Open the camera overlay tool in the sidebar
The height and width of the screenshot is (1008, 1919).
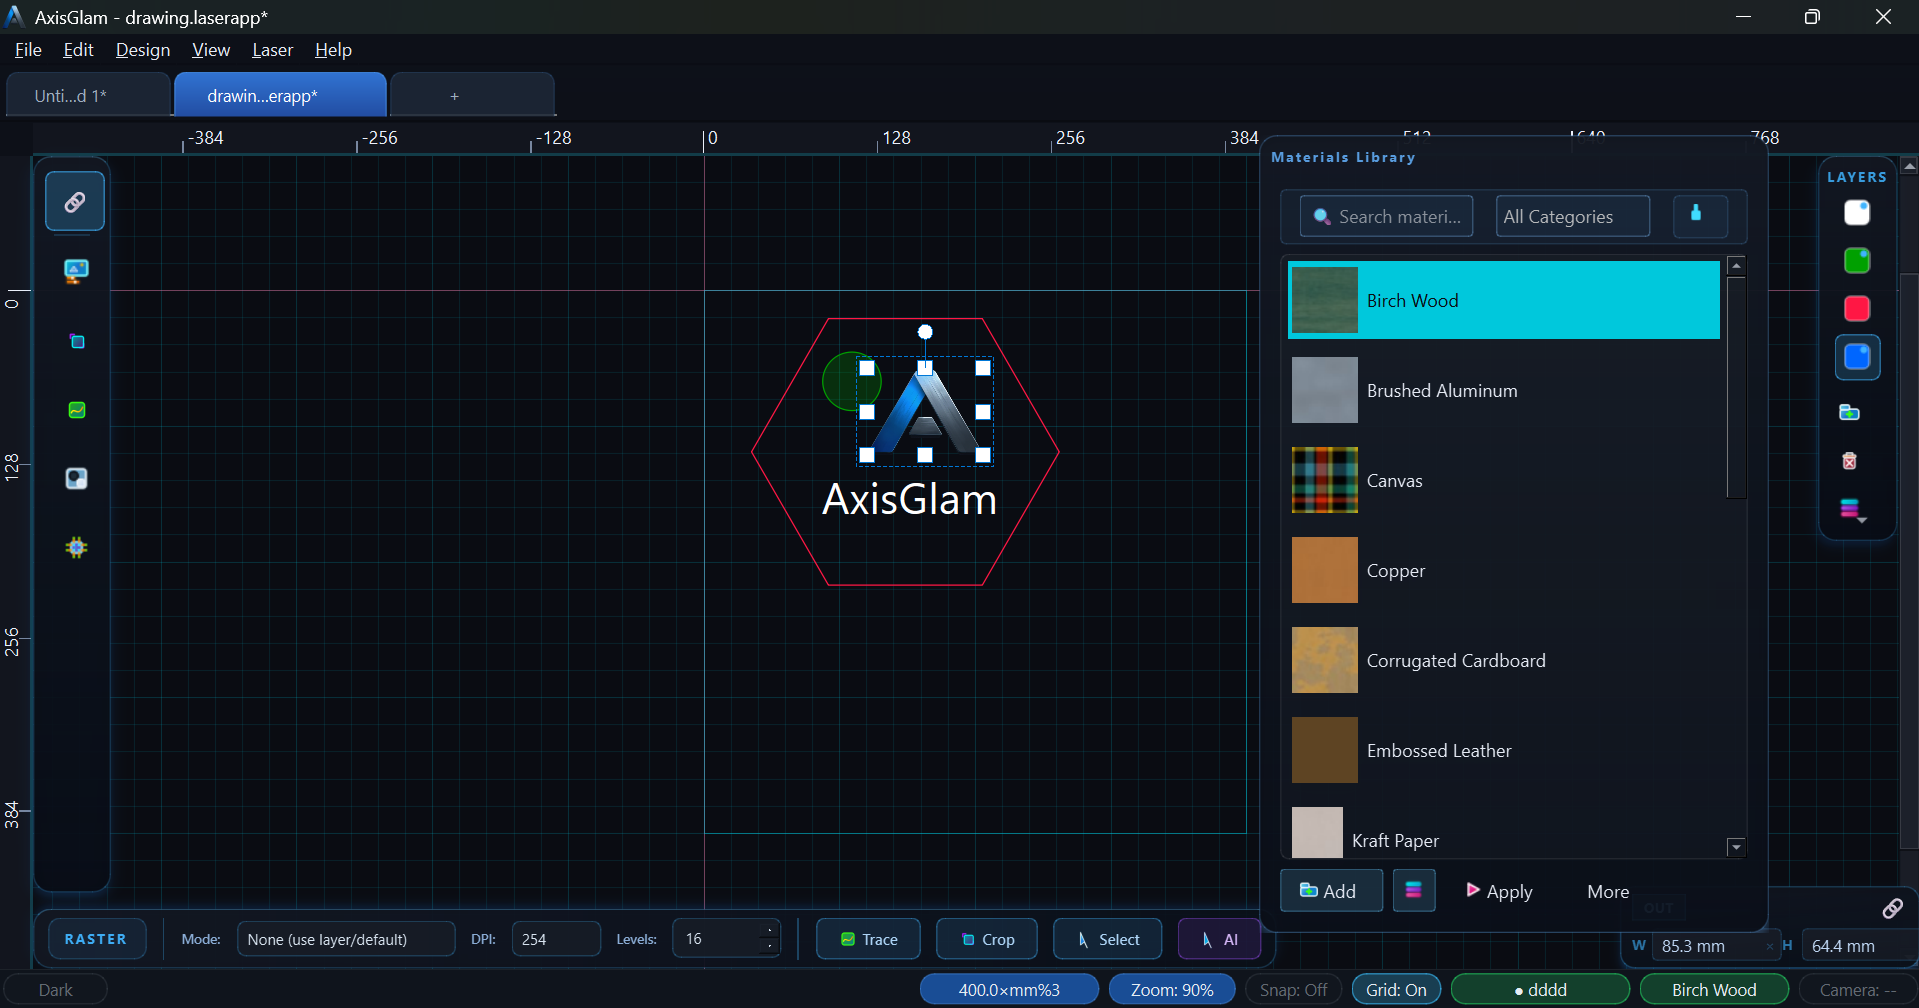[x=75, y=478]
